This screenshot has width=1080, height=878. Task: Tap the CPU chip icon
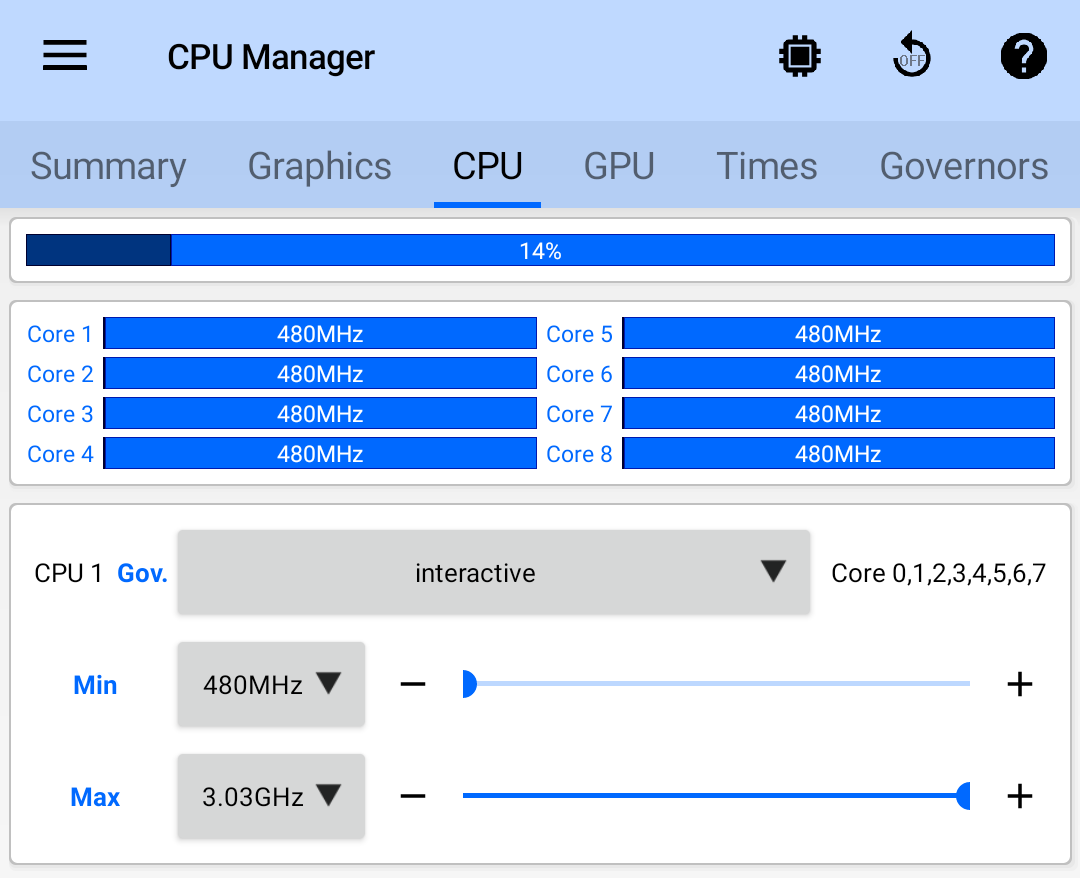(x=799, y=57)
